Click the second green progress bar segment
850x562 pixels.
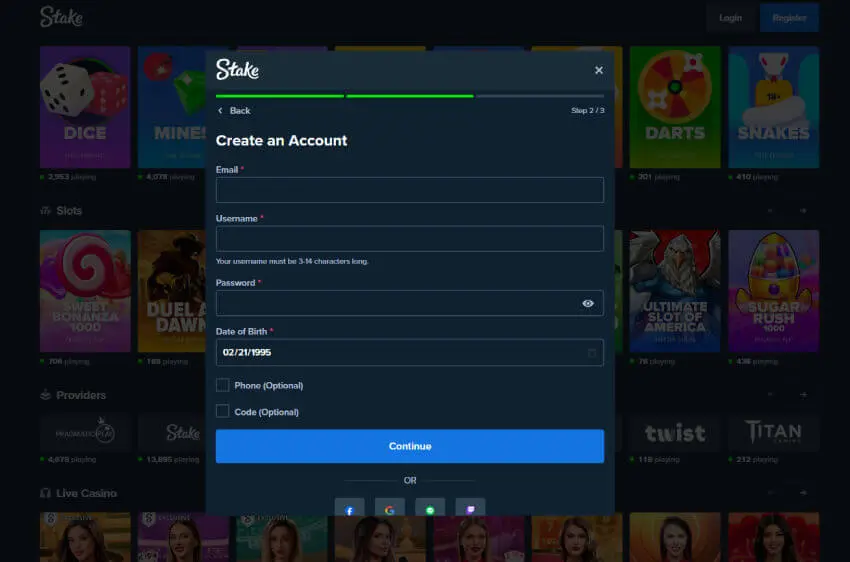(x=410, y=96)
